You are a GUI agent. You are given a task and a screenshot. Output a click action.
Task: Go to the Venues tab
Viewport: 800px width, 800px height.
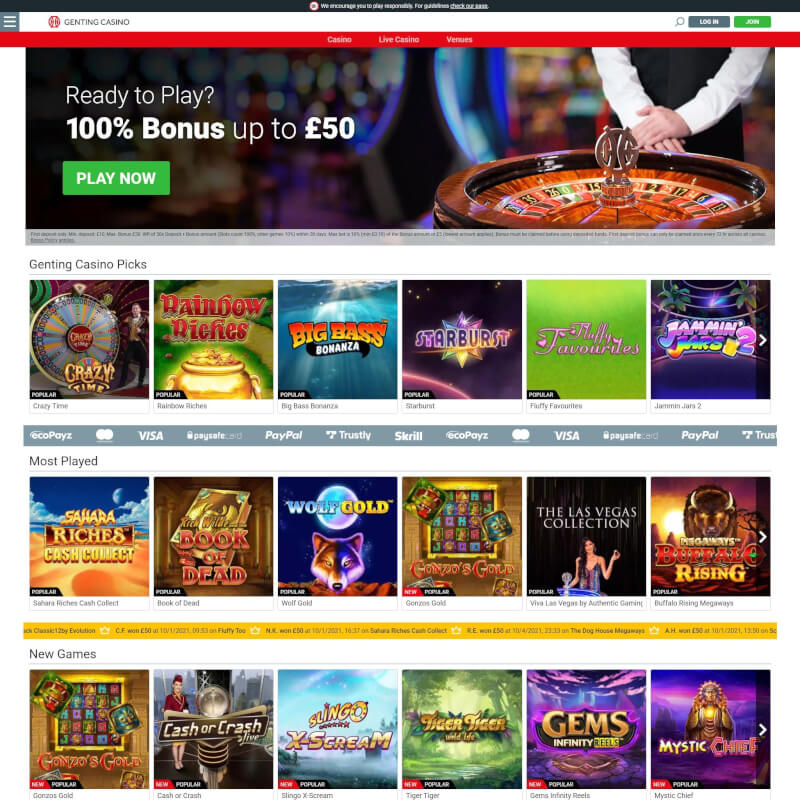459,39
